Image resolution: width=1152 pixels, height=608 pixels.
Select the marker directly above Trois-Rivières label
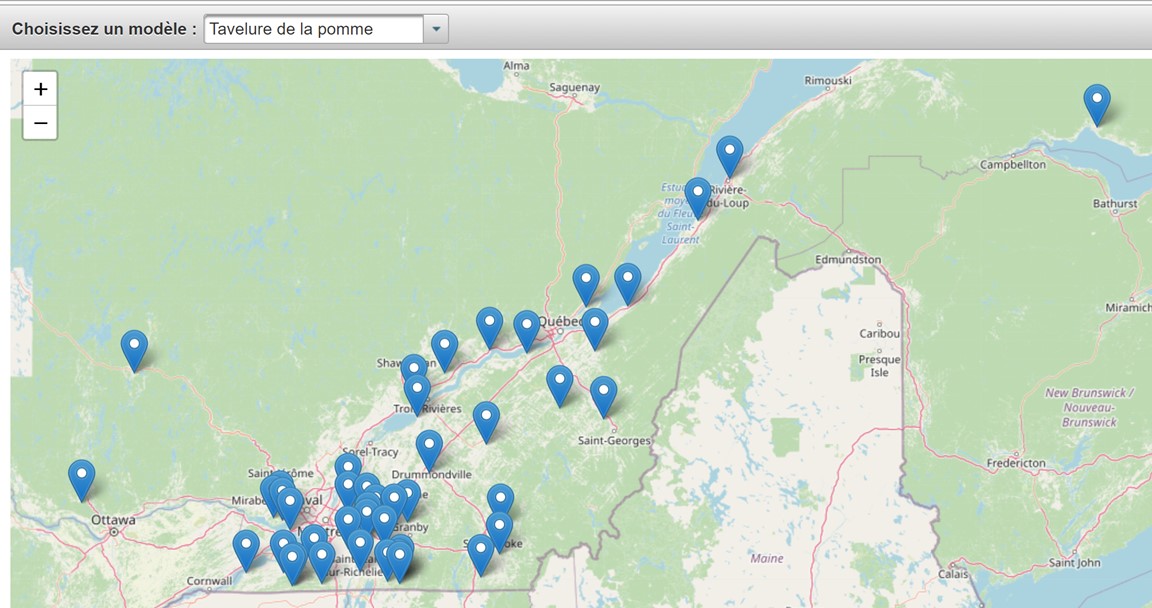[x=417, y=392]
